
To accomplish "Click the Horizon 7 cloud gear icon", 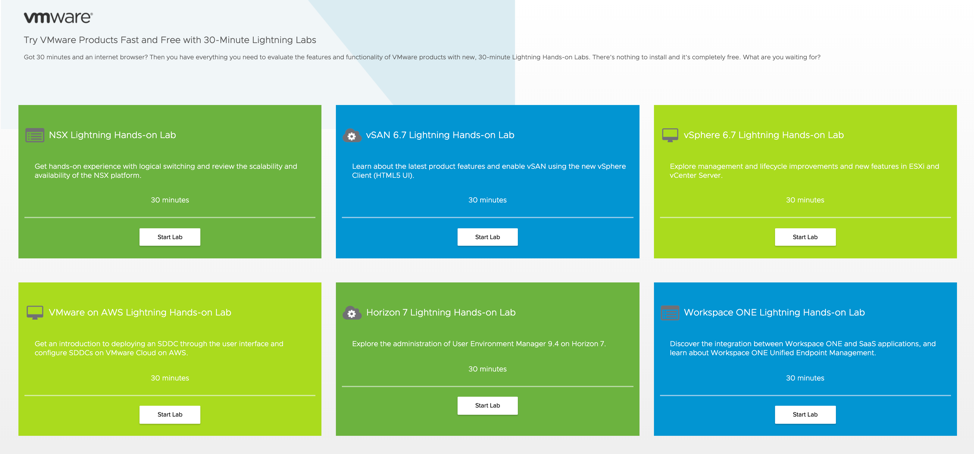I will [x=352, y=313].
